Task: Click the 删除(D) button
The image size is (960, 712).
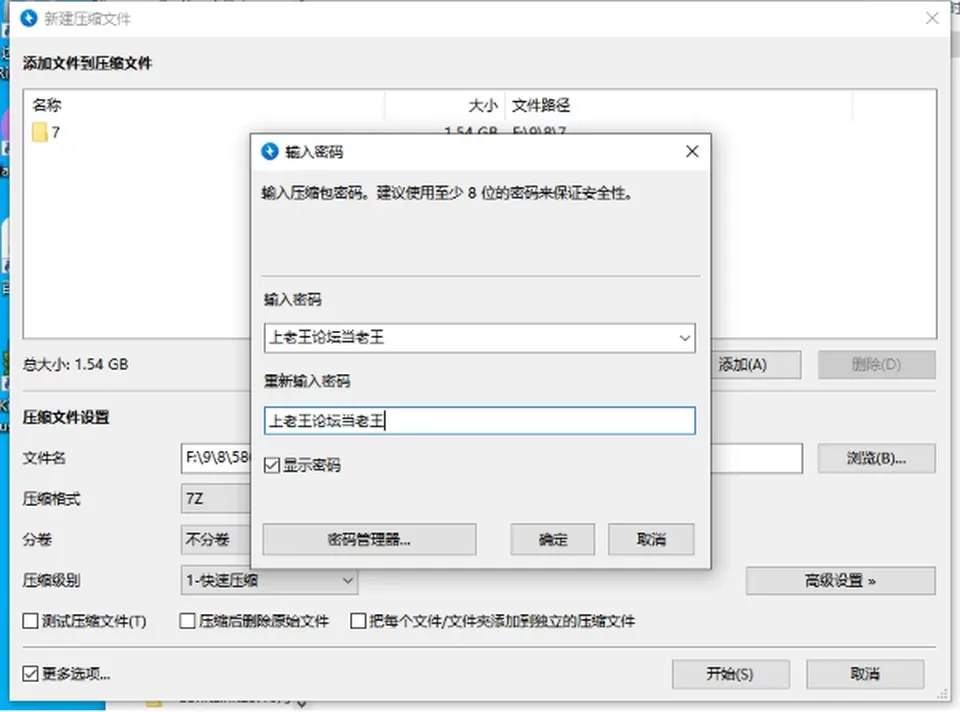Action: click(x=877, y=365)
